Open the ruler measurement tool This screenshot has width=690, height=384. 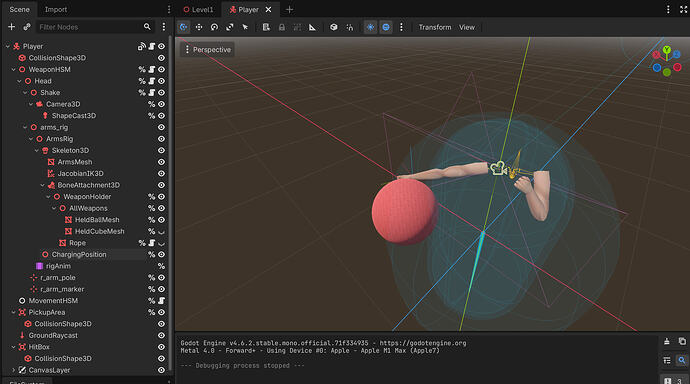(x=312, y=27)
